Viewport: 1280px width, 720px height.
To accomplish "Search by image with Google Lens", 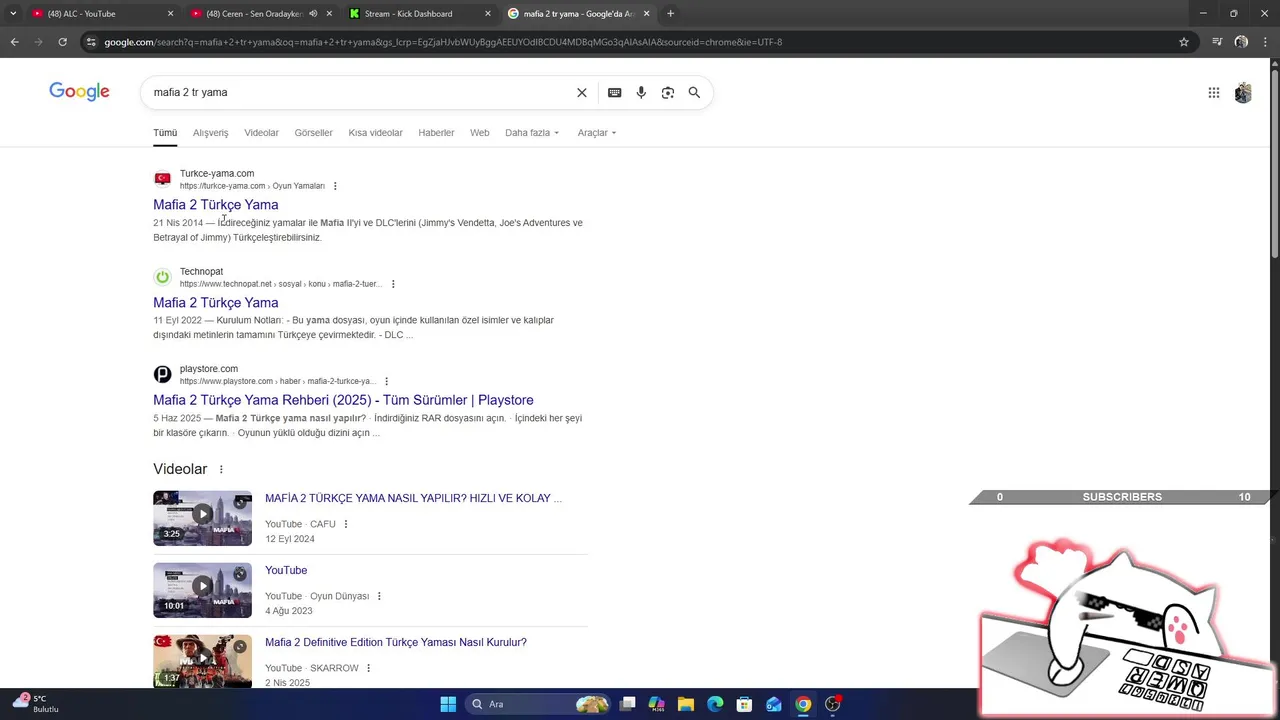I will [668, 92].
